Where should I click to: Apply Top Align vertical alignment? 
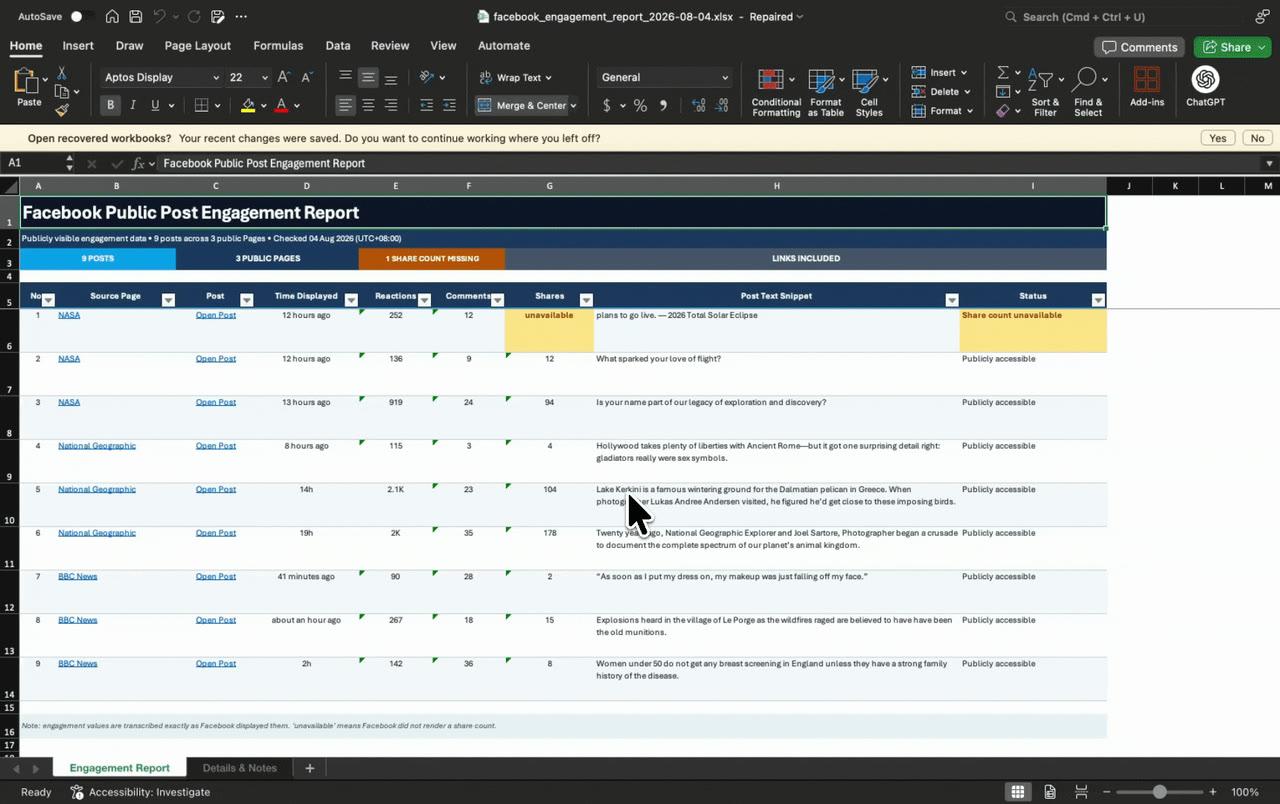(345, 77)
